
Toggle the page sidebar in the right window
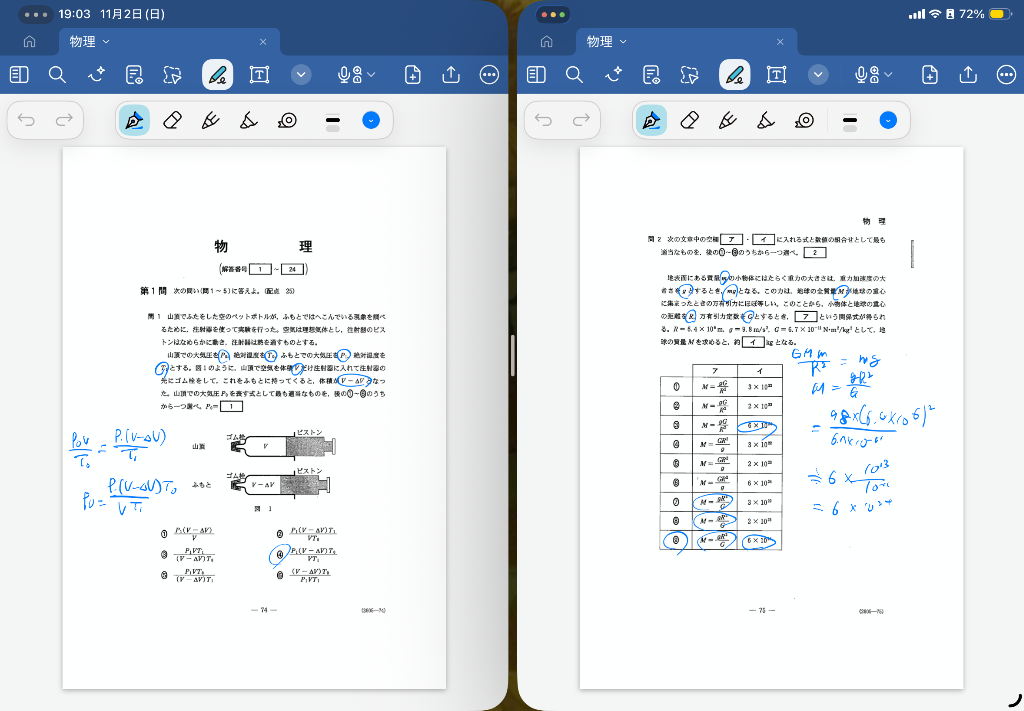tap(536, 75)
